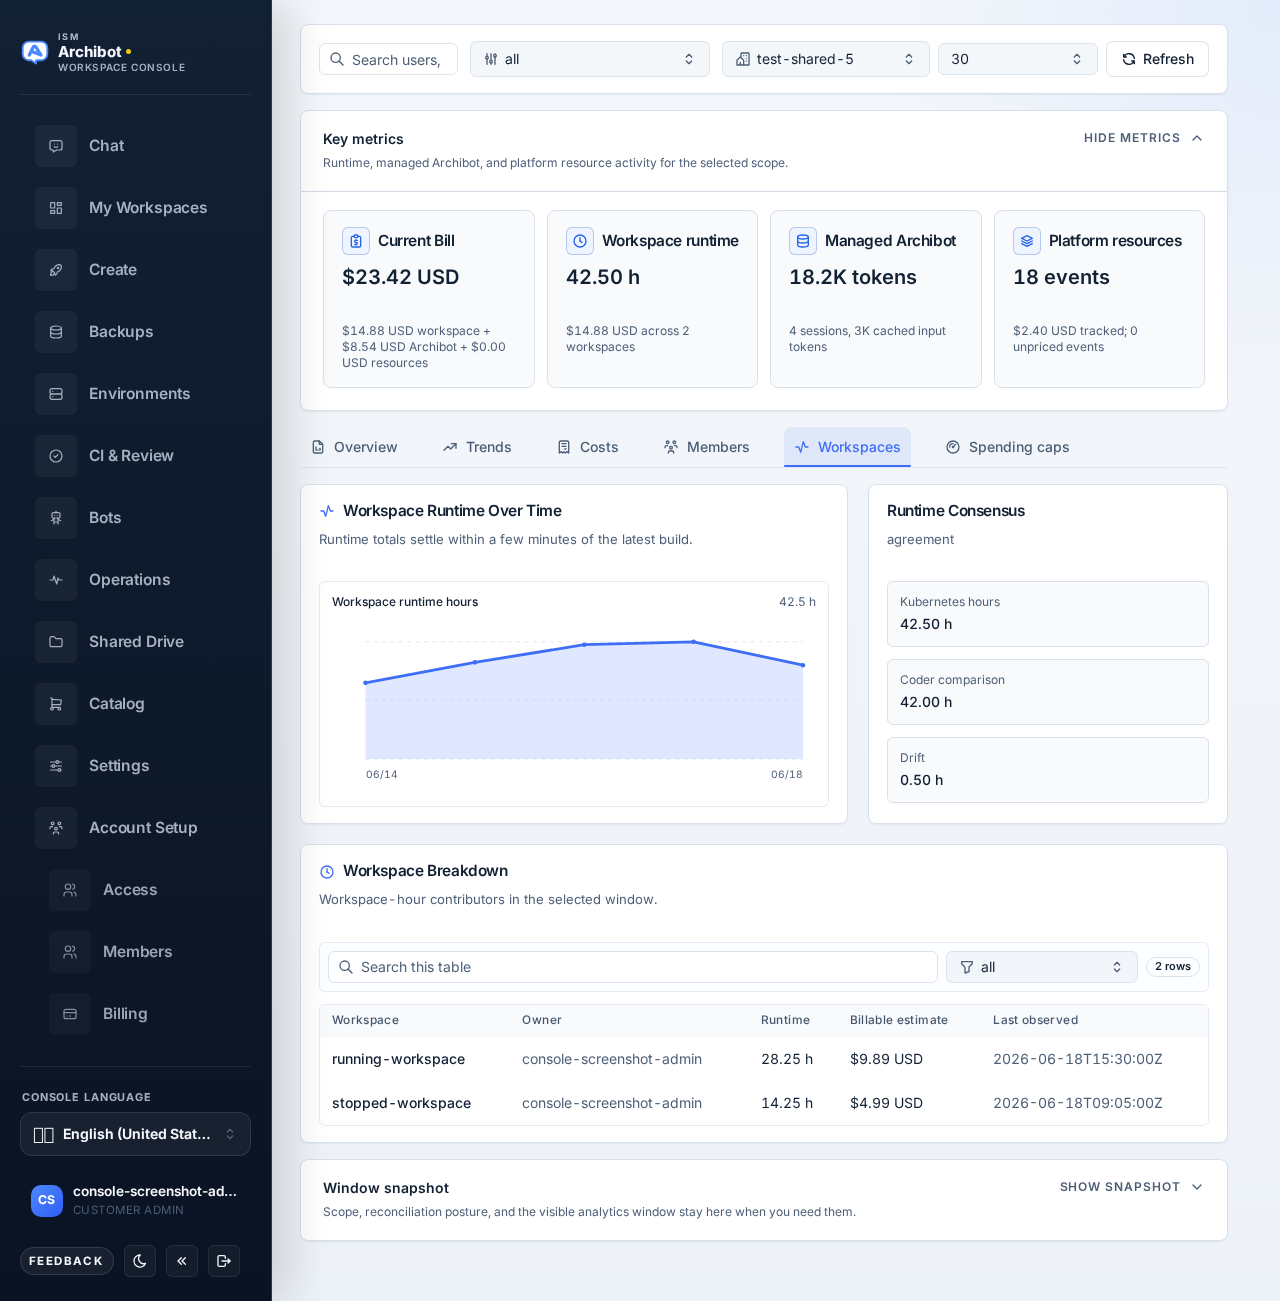Go to Environments page label
Screen dimensions: 1280x1301
coord(139,394)
